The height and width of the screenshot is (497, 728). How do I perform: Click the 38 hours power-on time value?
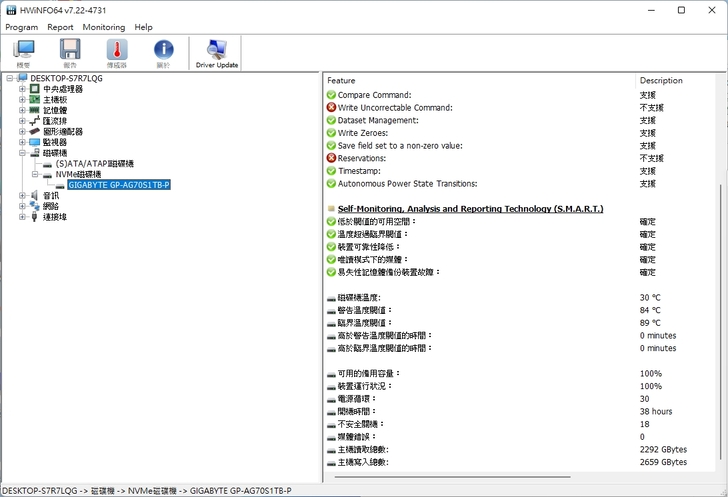[x=656, y=411]
